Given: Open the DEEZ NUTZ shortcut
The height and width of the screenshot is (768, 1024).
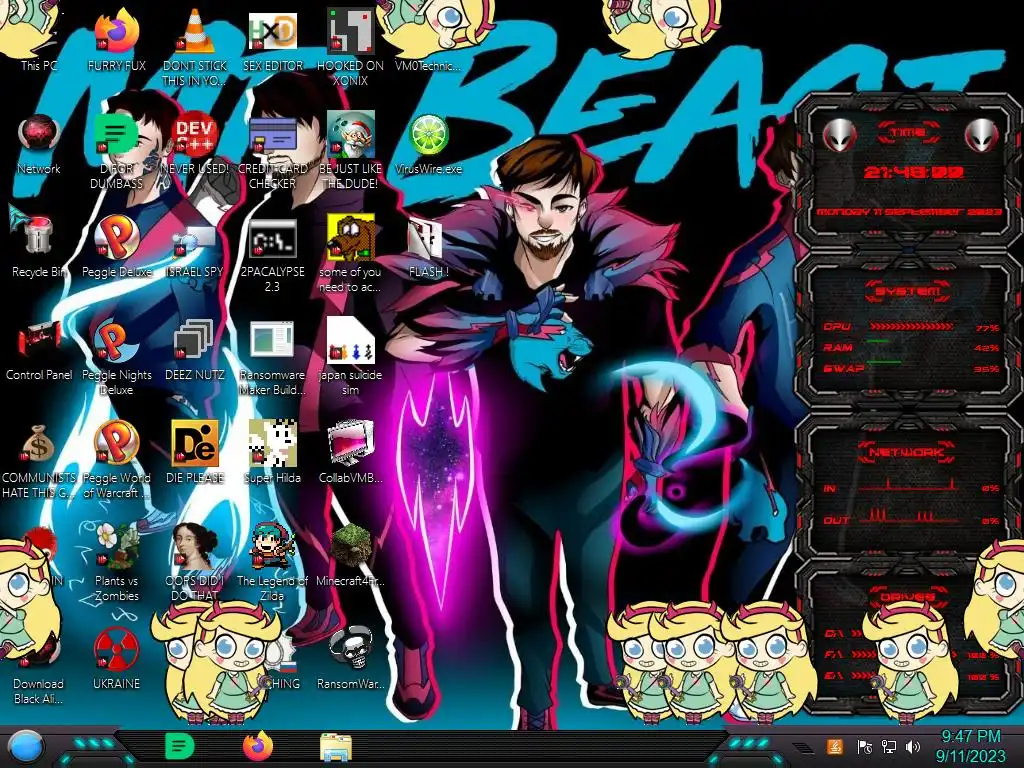Looking at the screenshot, I should click(195, 349).
